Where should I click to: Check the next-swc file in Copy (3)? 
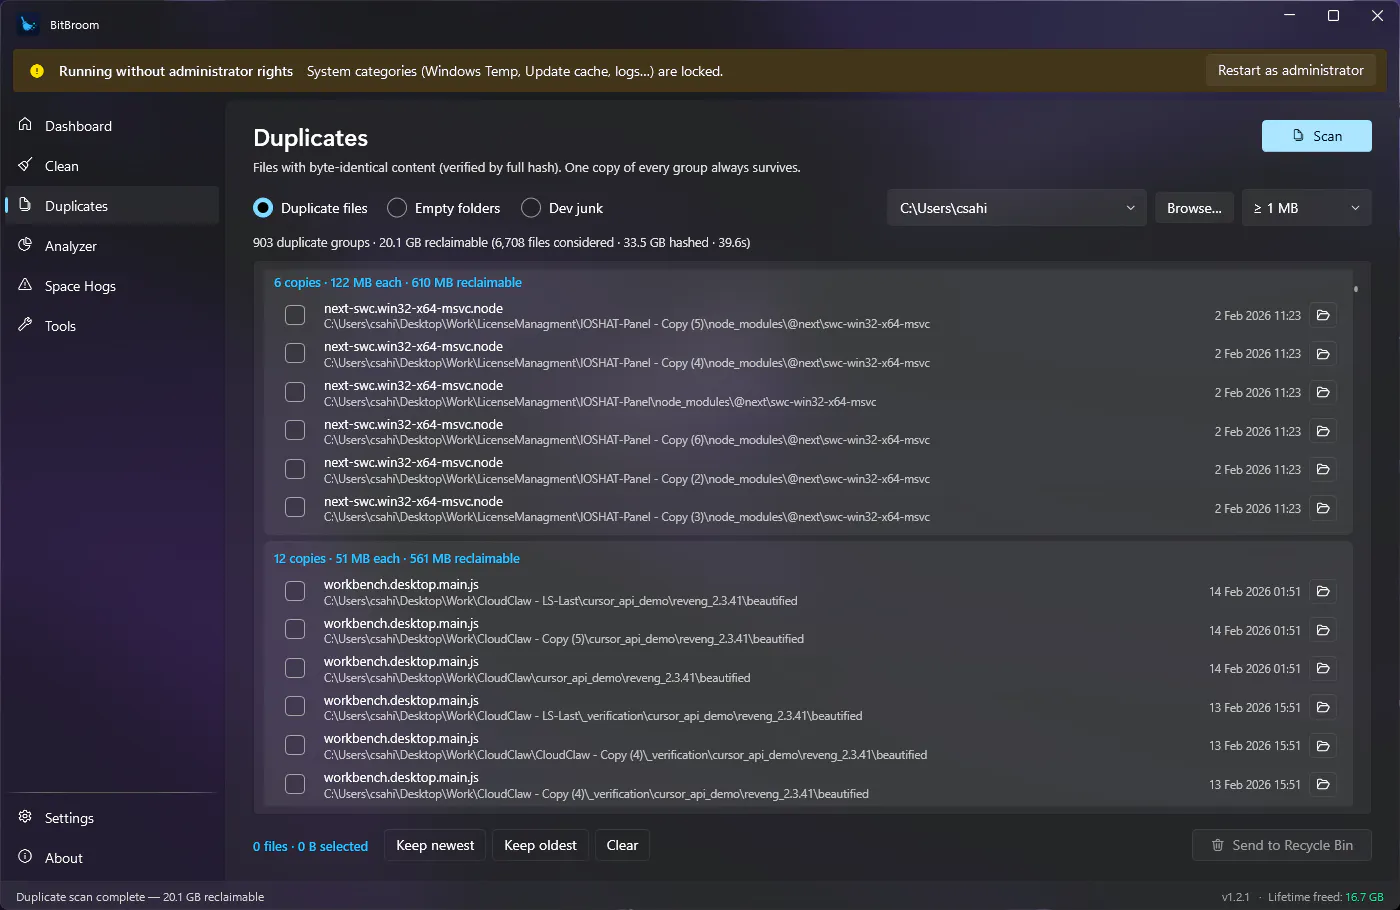tap(295, 508)
